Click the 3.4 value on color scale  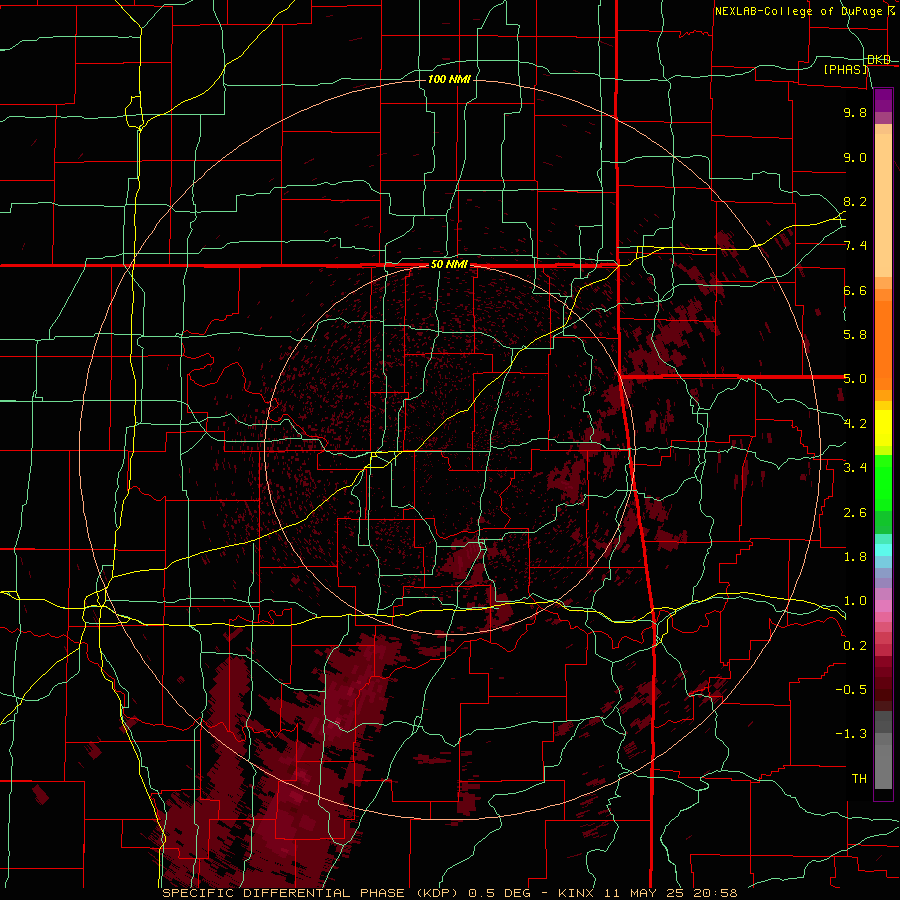pyautogui.click(x=855, y=468)
